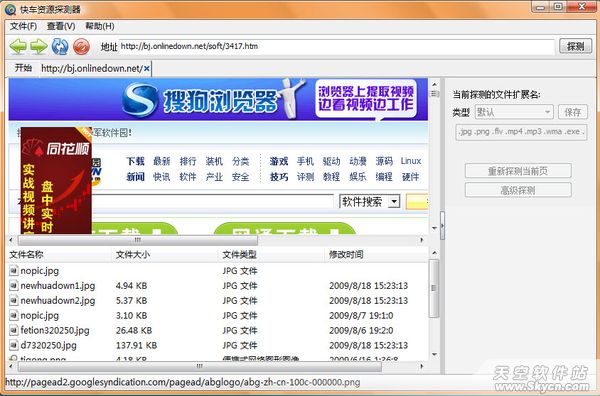Click file icon beside fetion320250.jpg
Viewport: 600px width, 396px height.
pyautogui.click(x=14, y=330)
